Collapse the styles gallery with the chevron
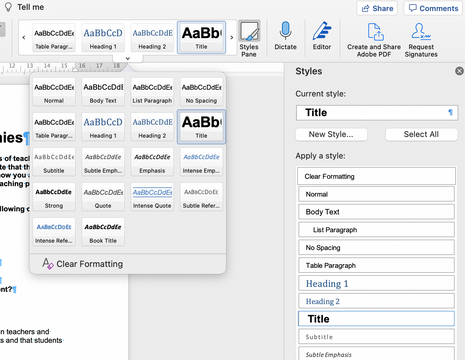465x360 pixels. coord(128,58)
